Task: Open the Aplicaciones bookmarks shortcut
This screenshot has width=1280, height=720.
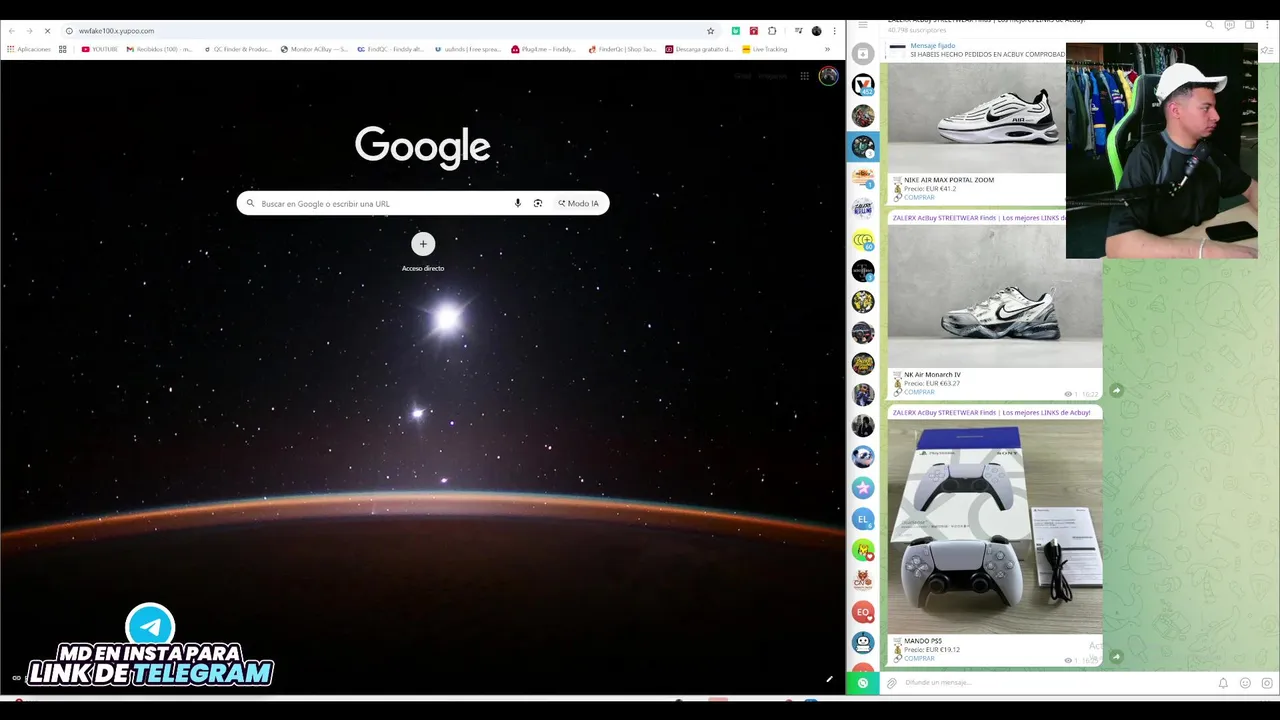Action: coord(29,49)
